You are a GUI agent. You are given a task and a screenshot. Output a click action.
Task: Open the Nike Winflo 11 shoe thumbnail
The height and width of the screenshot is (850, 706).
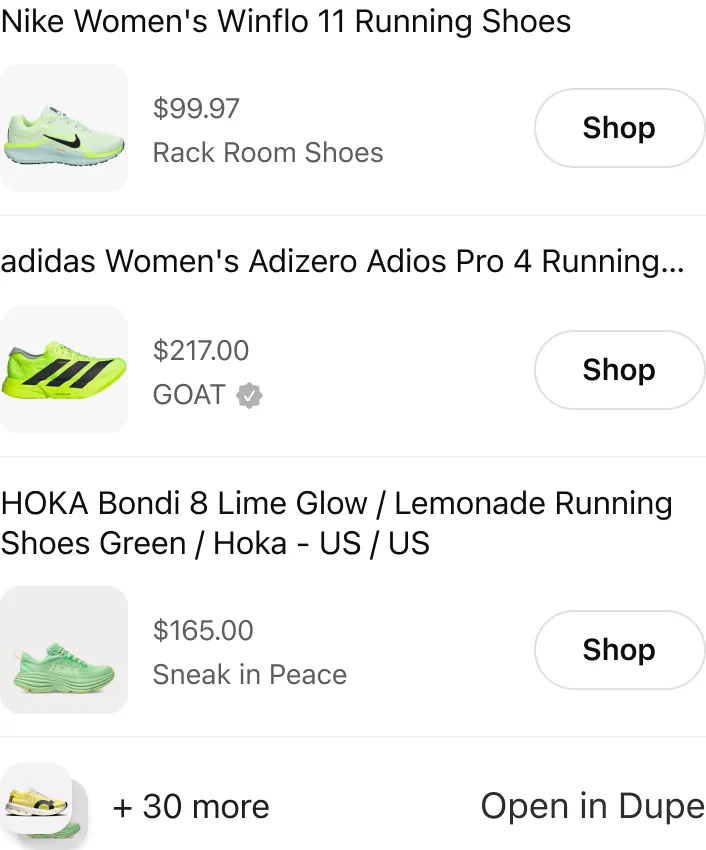point(64,127)
